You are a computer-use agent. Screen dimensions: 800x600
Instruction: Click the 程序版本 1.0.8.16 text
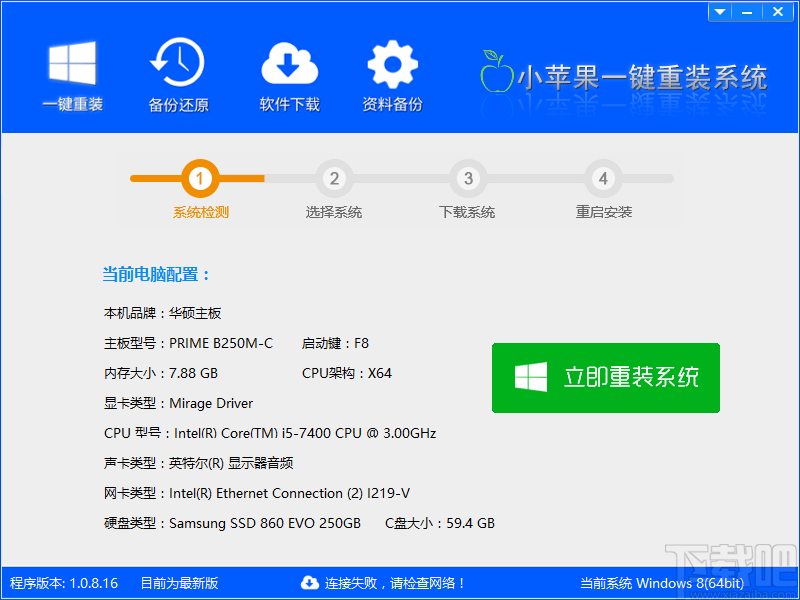pos(62,583)
